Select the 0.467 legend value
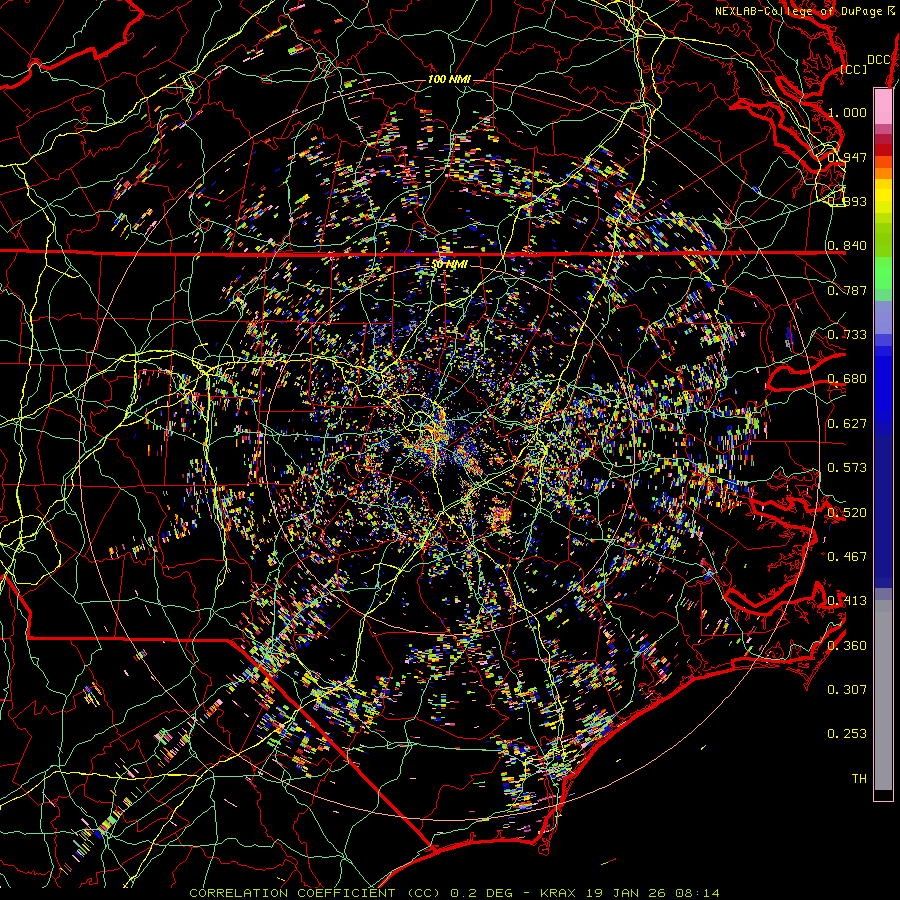The width and height of the screenshot is (900, 900). (847, 556)
